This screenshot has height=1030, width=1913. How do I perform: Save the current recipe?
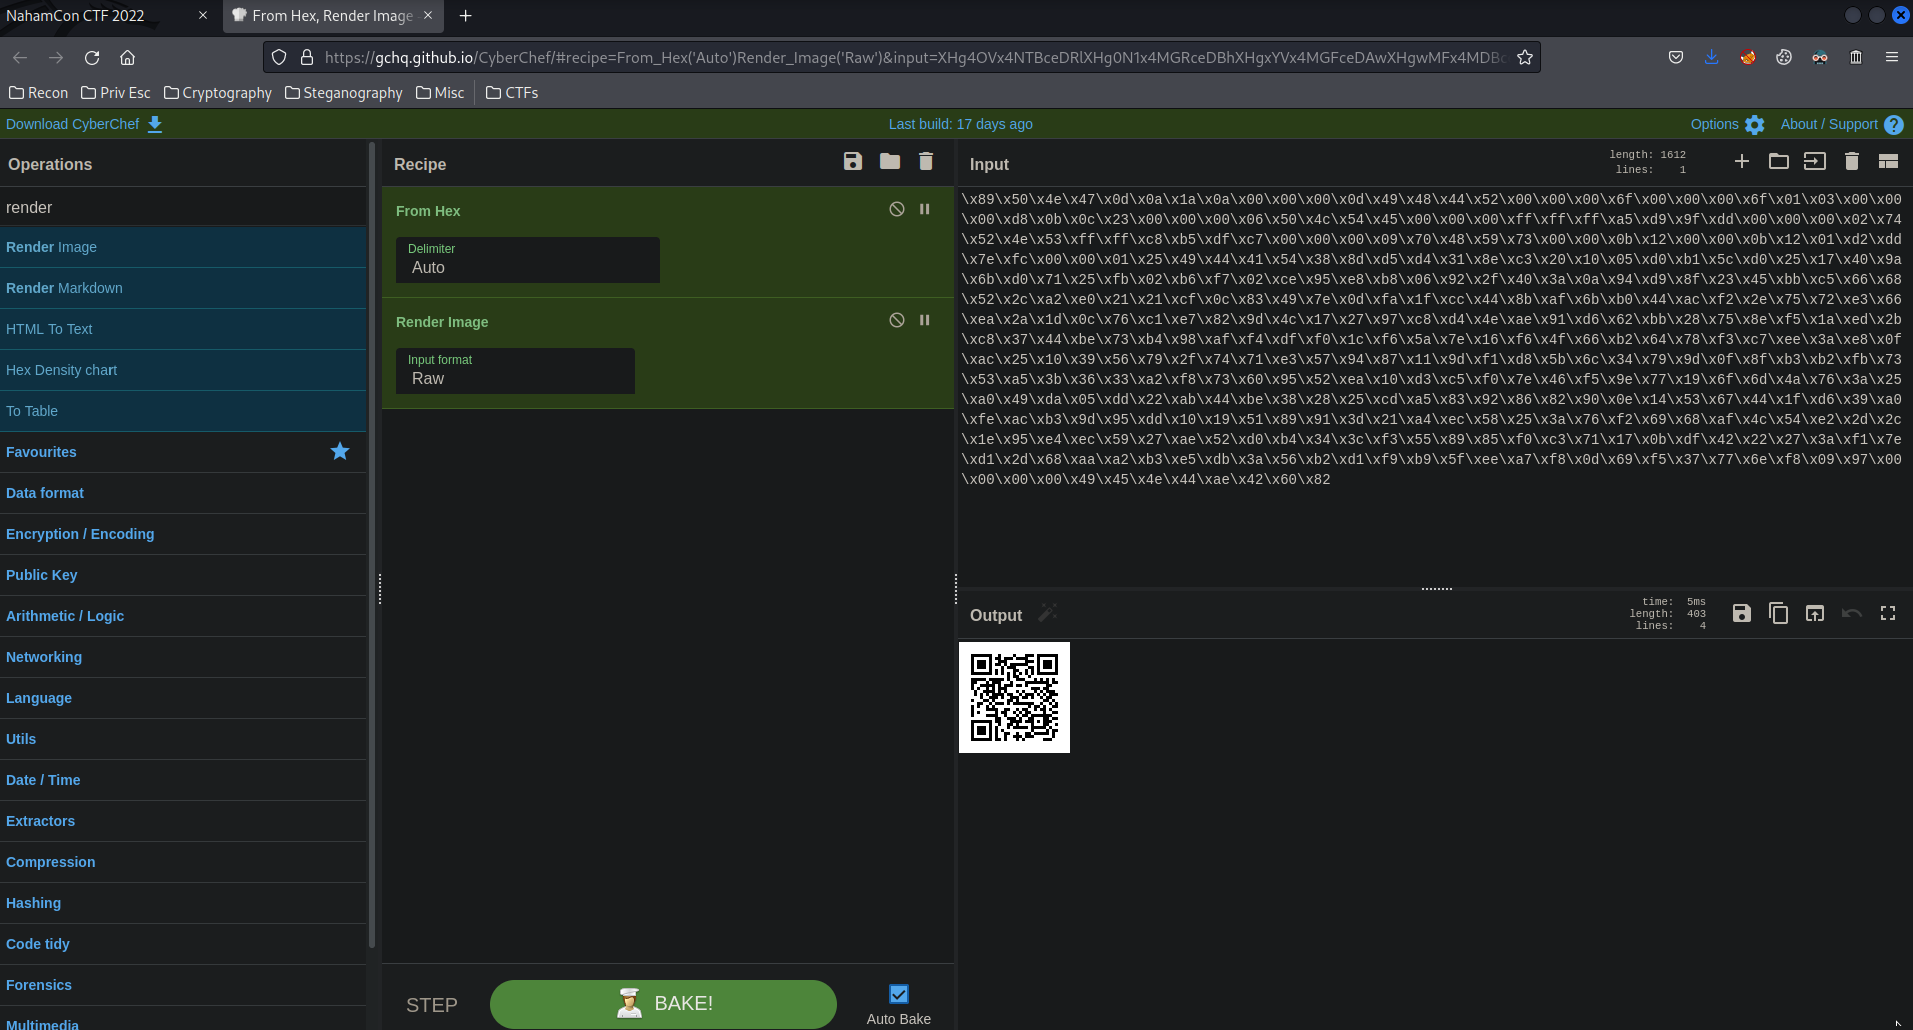(853, 161)
